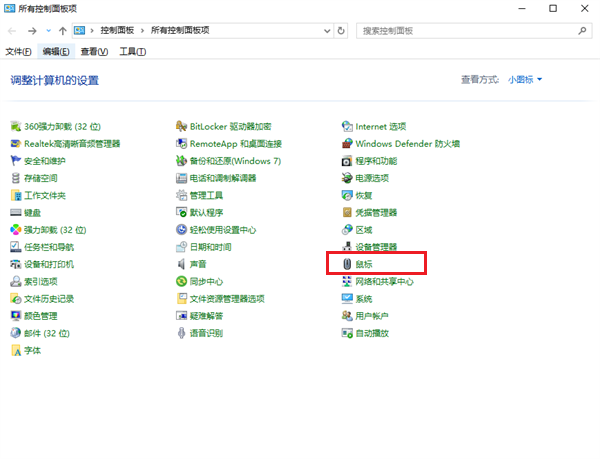This screenshot has width=600, height=459.
Task: Open 文件资源管理器选项 link
Action: pos(227,299)
